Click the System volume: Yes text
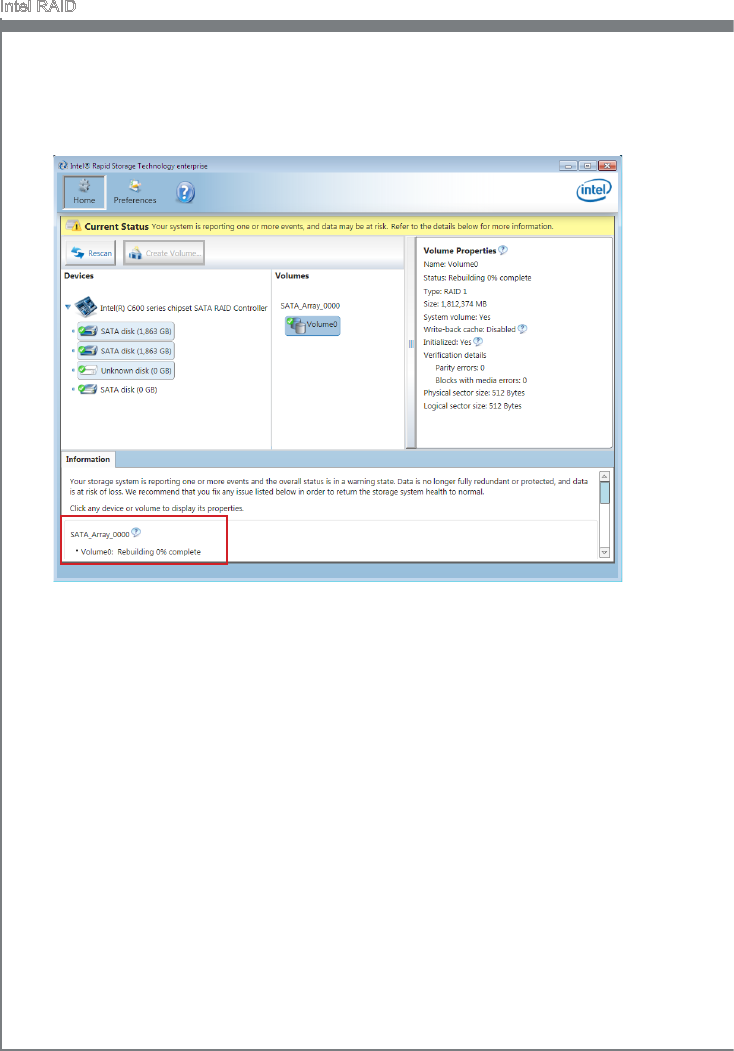The image size is (734, 1051). (457, 317)
